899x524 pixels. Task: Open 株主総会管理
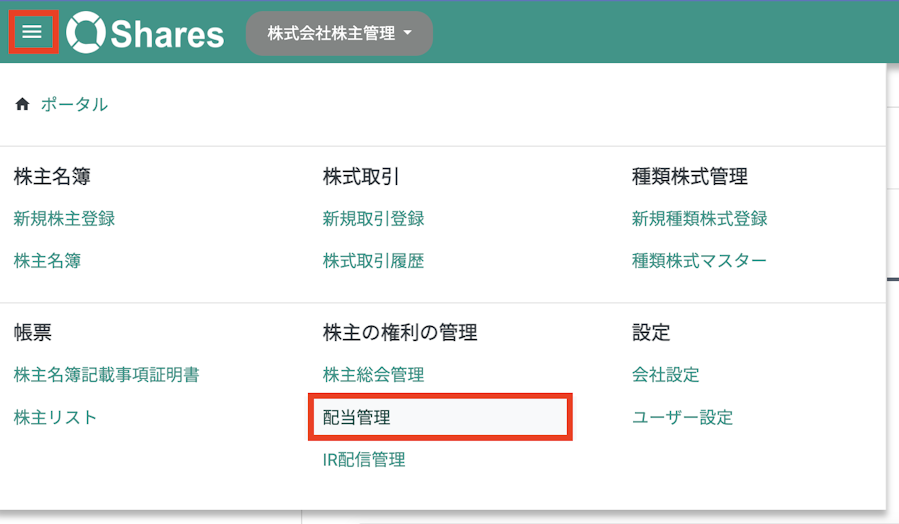coord(373,374)
